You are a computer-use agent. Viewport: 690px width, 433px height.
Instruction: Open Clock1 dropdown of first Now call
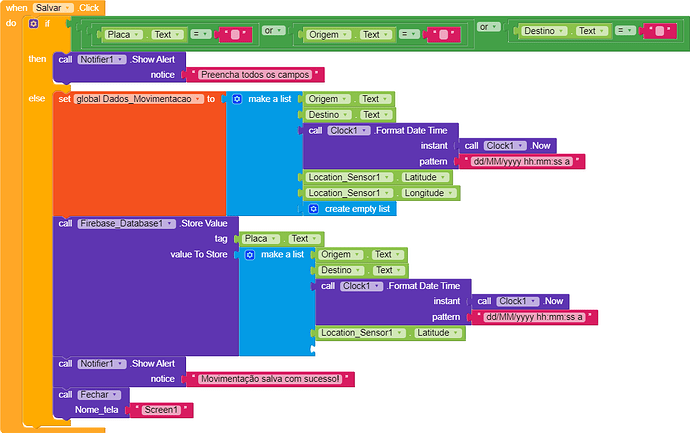coord(505,146)
